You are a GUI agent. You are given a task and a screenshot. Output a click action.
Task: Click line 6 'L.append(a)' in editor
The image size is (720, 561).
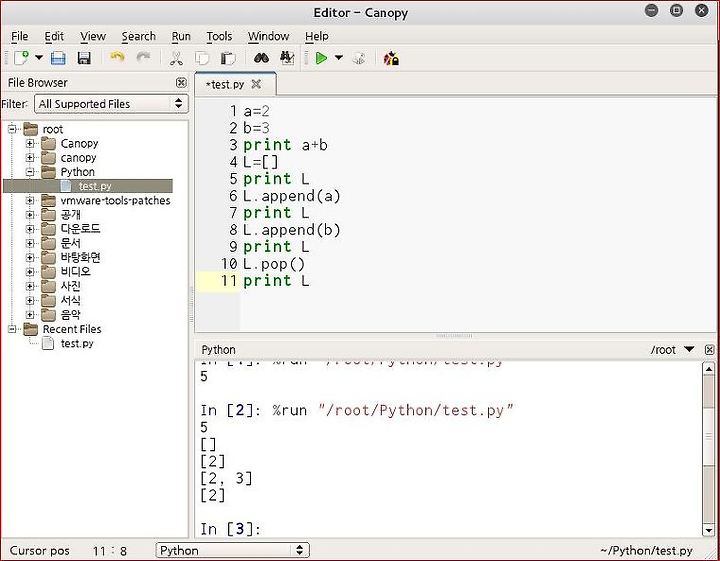point(292,196)
